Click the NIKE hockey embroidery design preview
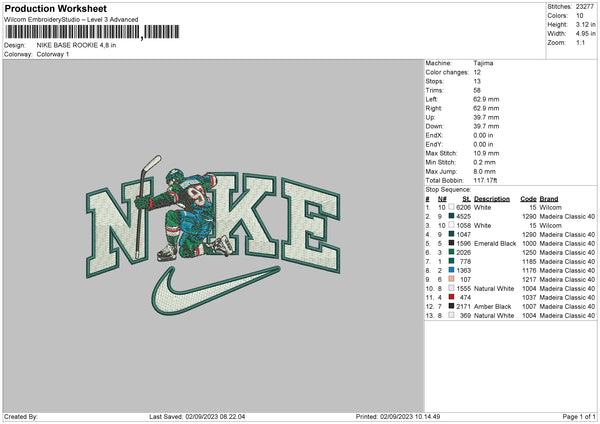 coord(213,235)
